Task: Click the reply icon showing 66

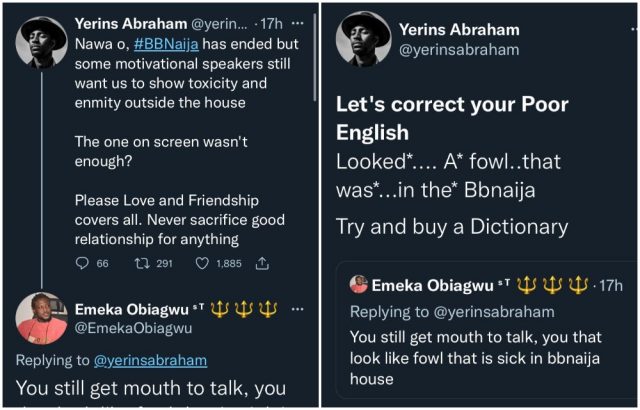Action: point(83,263)
